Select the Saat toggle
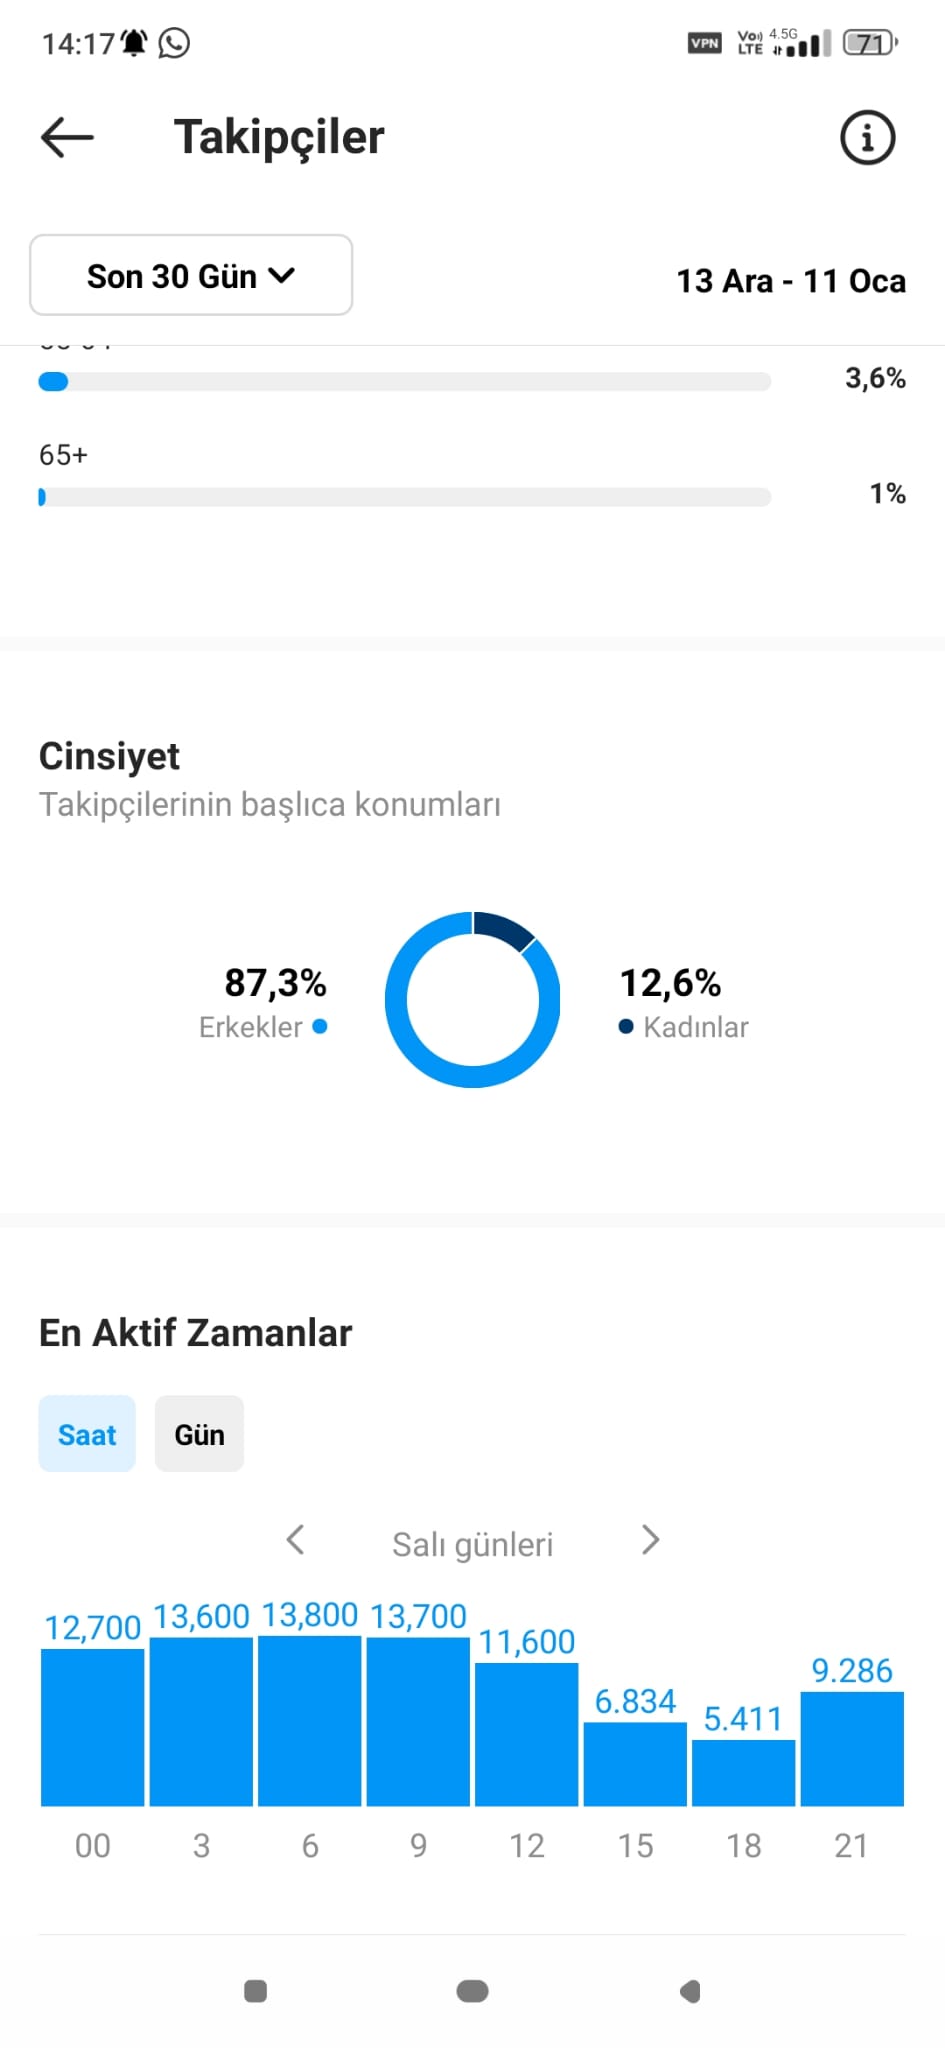Viewport: 945px width, 2048px height. (x=87, y=1434)
